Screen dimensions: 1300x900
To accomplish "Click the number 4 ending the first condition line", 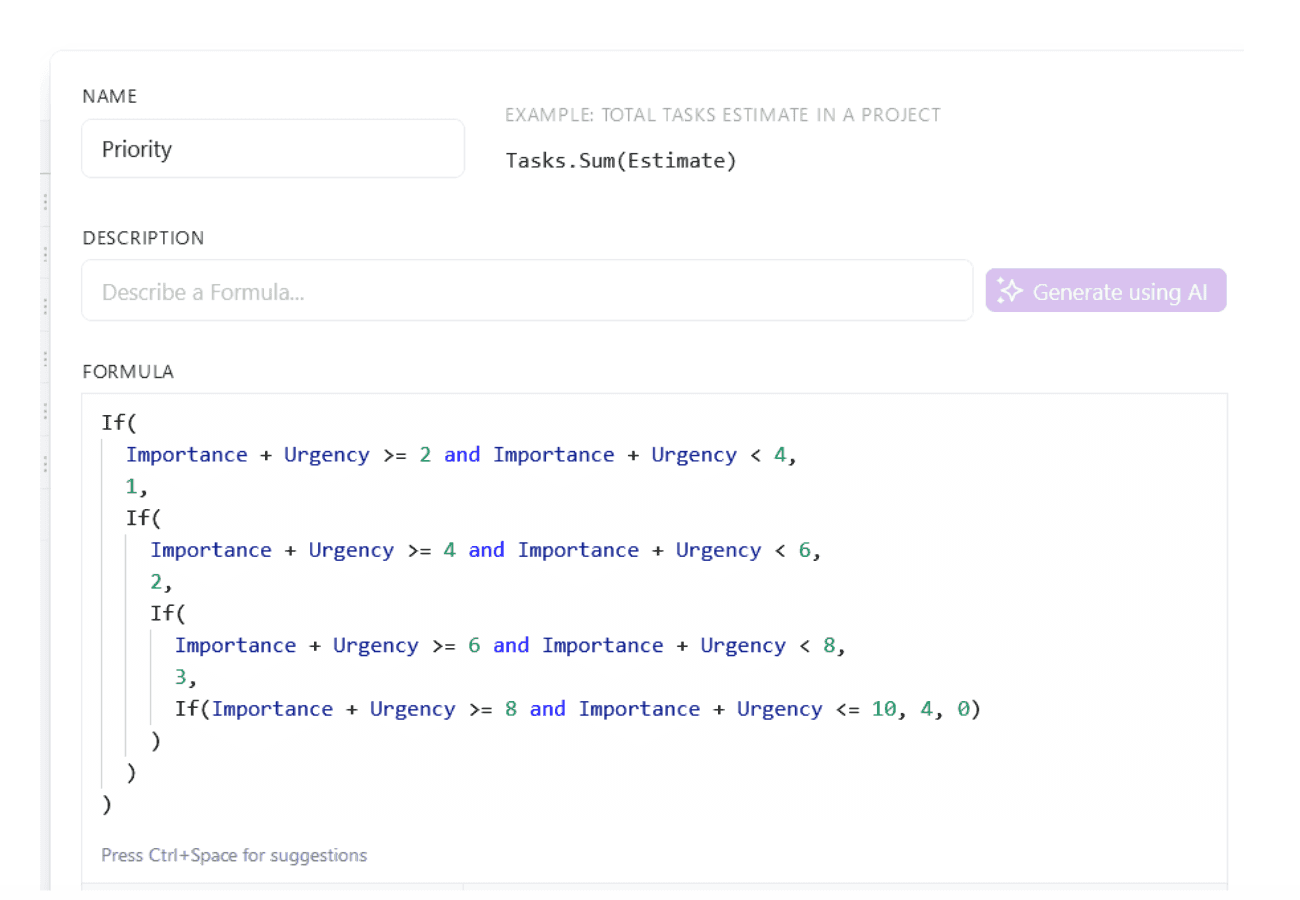I will click(x=780, y=454).
